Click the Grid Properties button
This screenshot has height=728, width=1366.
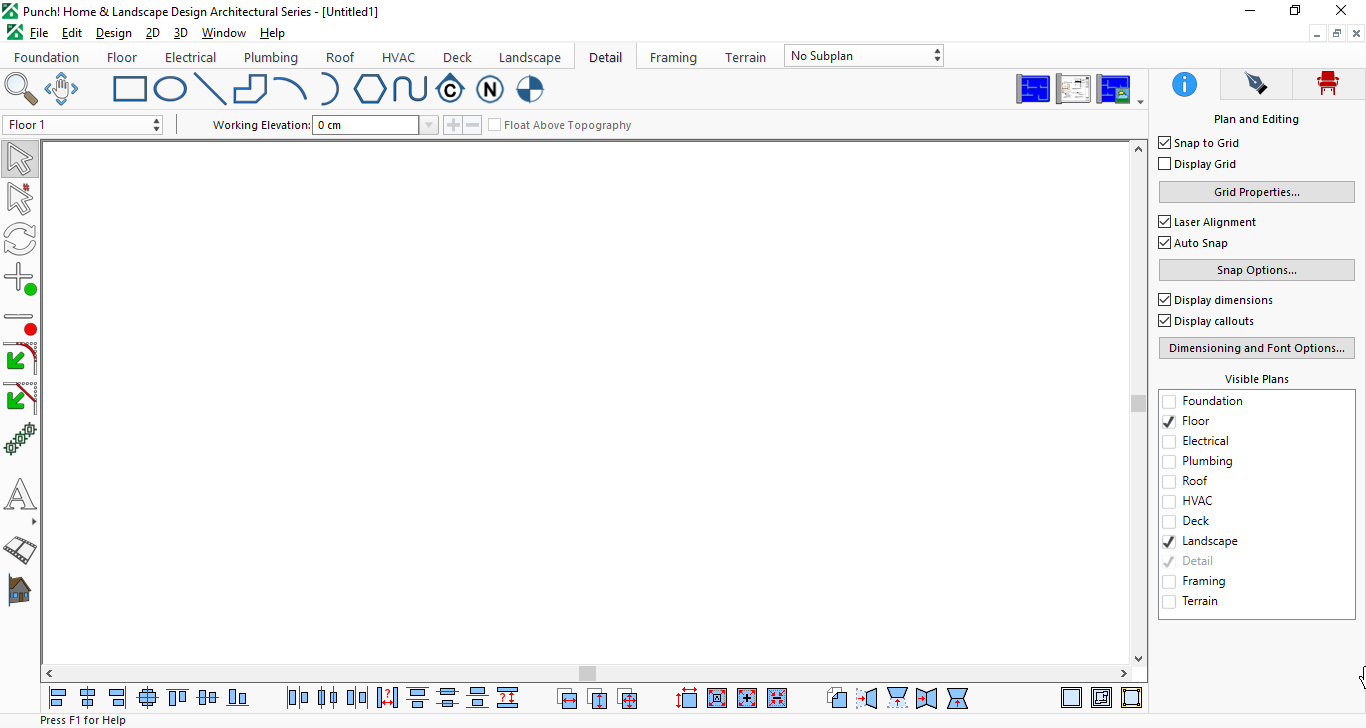click(x=1257, y=192)
